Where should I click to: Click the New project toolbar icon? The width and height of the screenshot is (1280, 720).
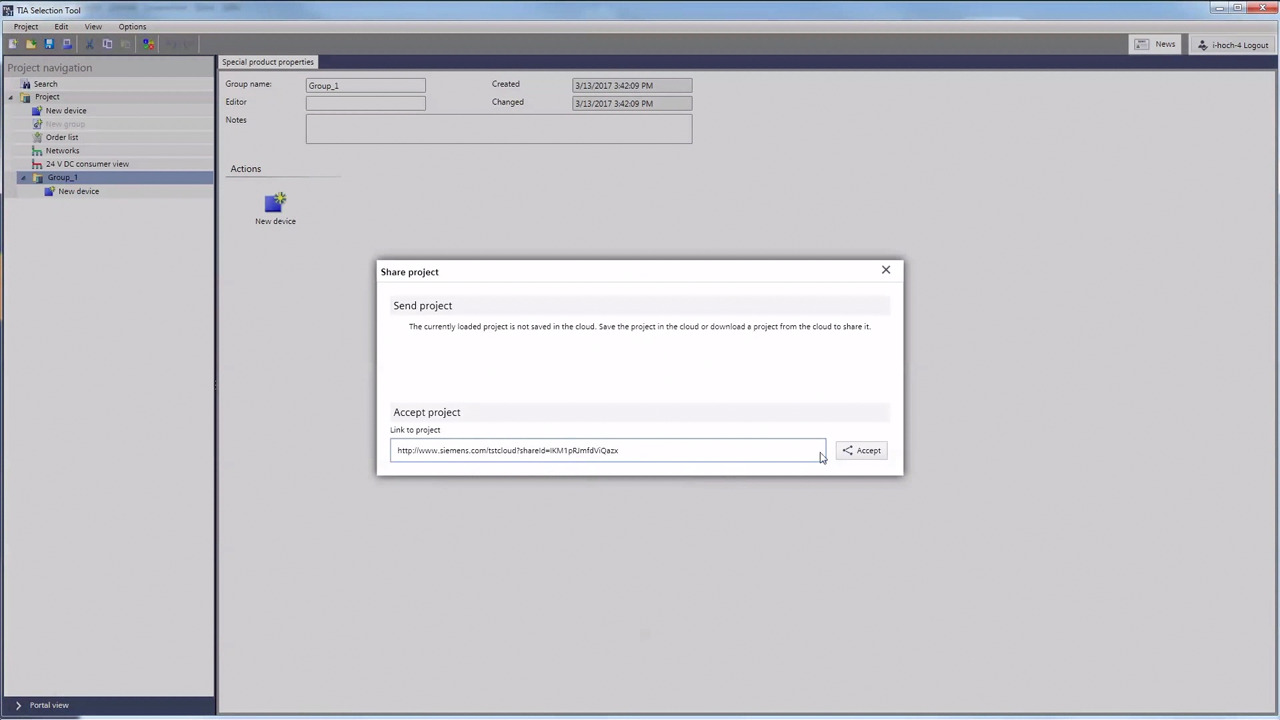point(12,44)
